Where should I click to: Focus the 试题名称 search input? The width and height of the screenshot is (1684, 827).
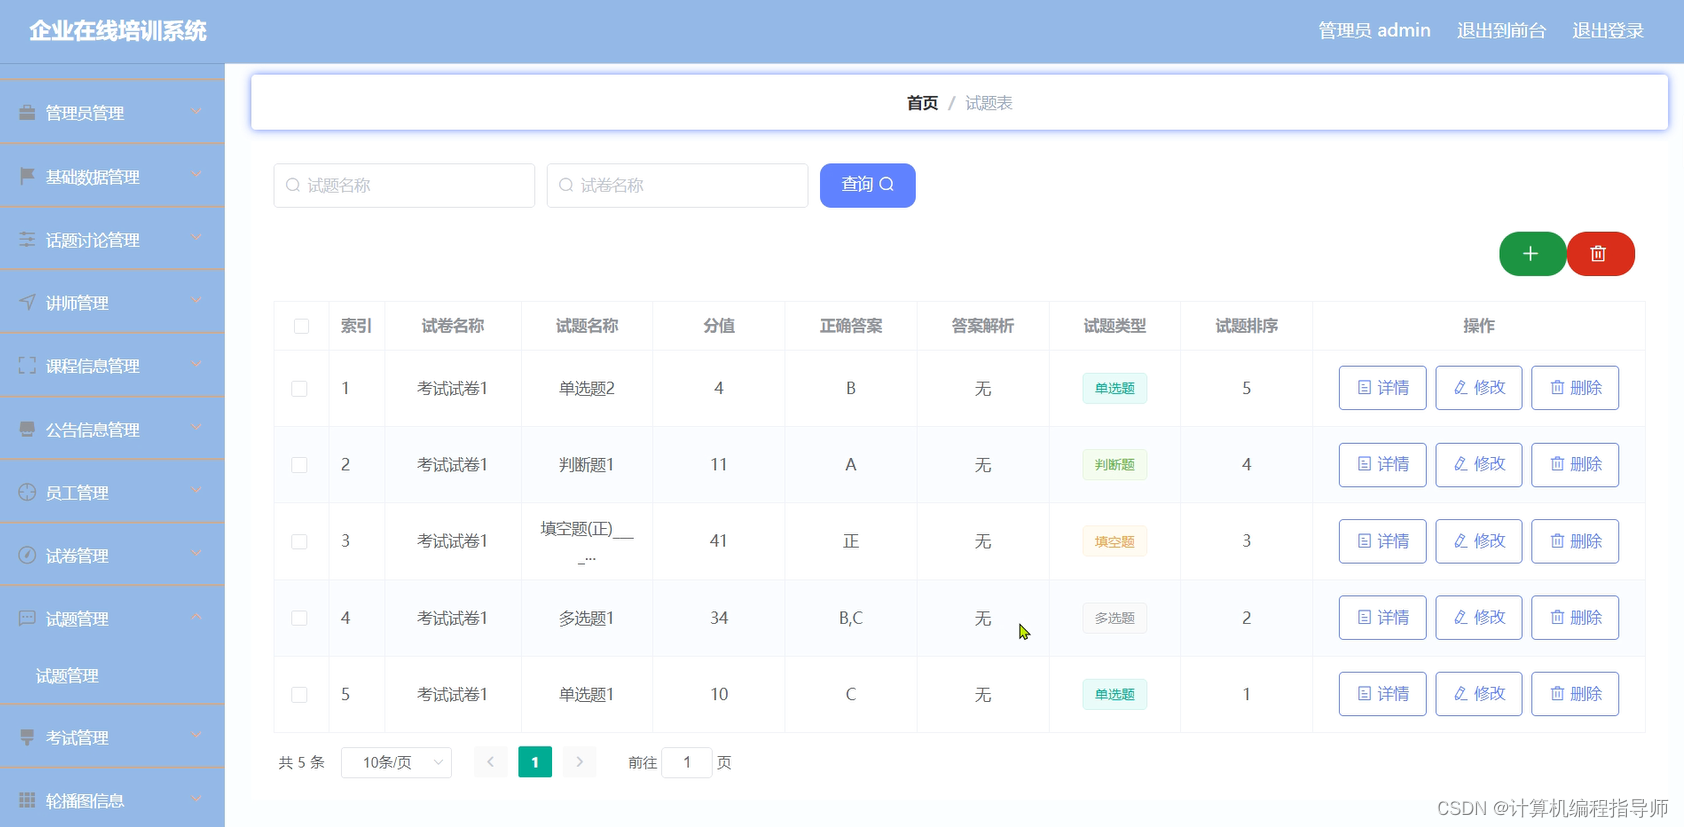404,185
